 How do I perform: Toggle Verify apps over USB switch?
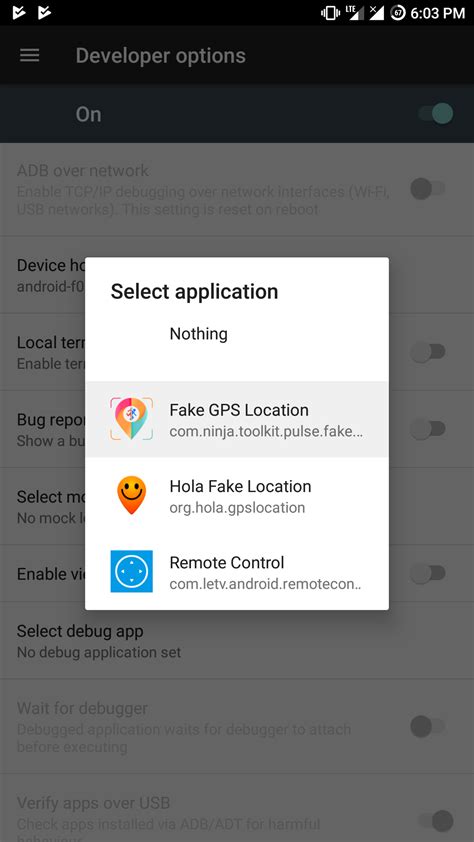point(435,821)
